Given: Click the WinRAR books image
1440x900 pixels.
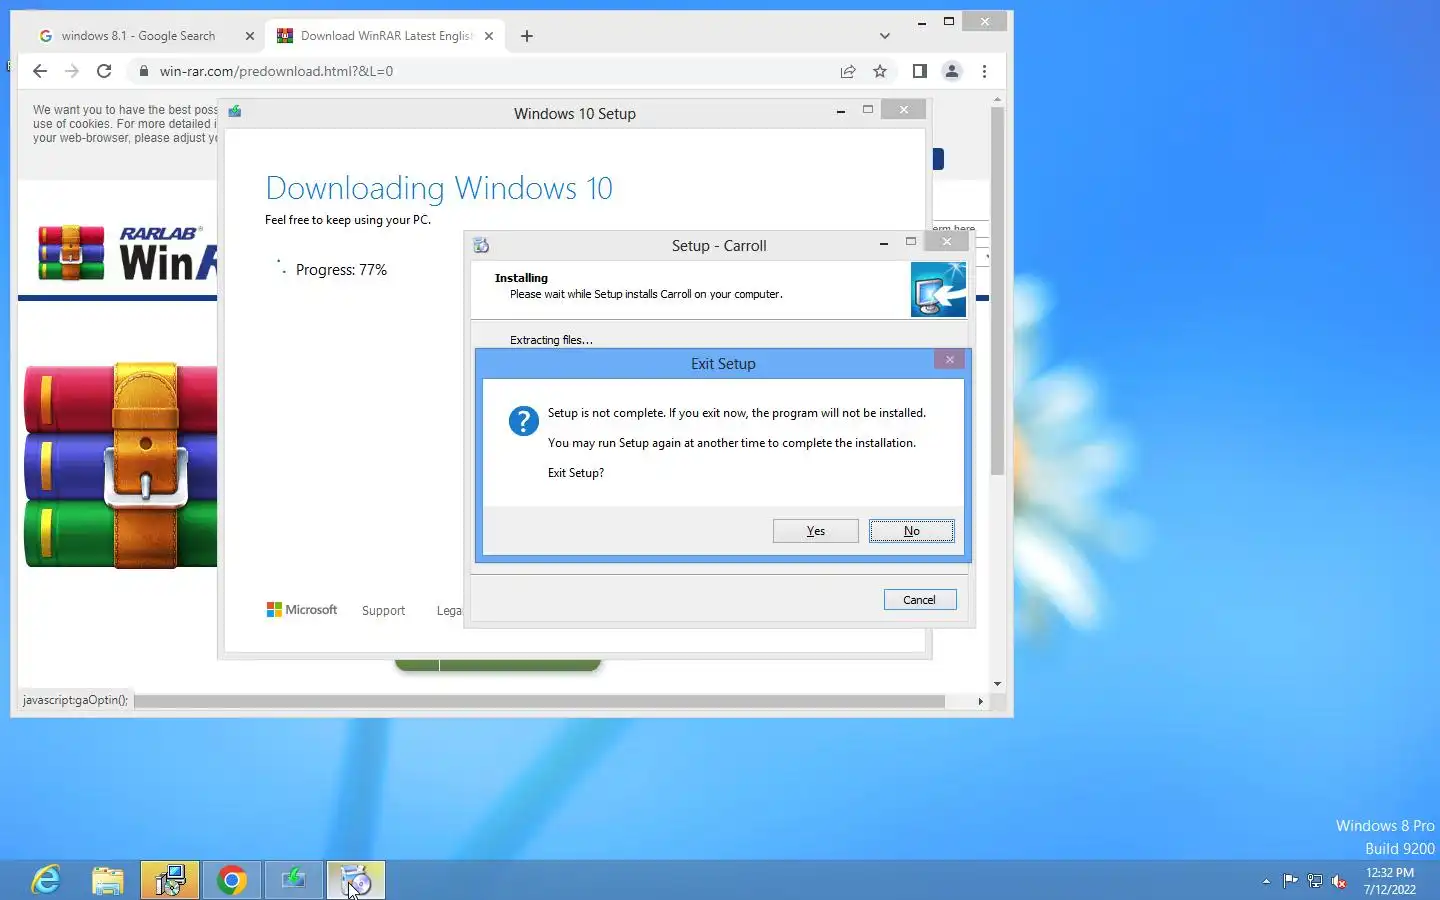Looking at the screenshot, I should [121, 466].
